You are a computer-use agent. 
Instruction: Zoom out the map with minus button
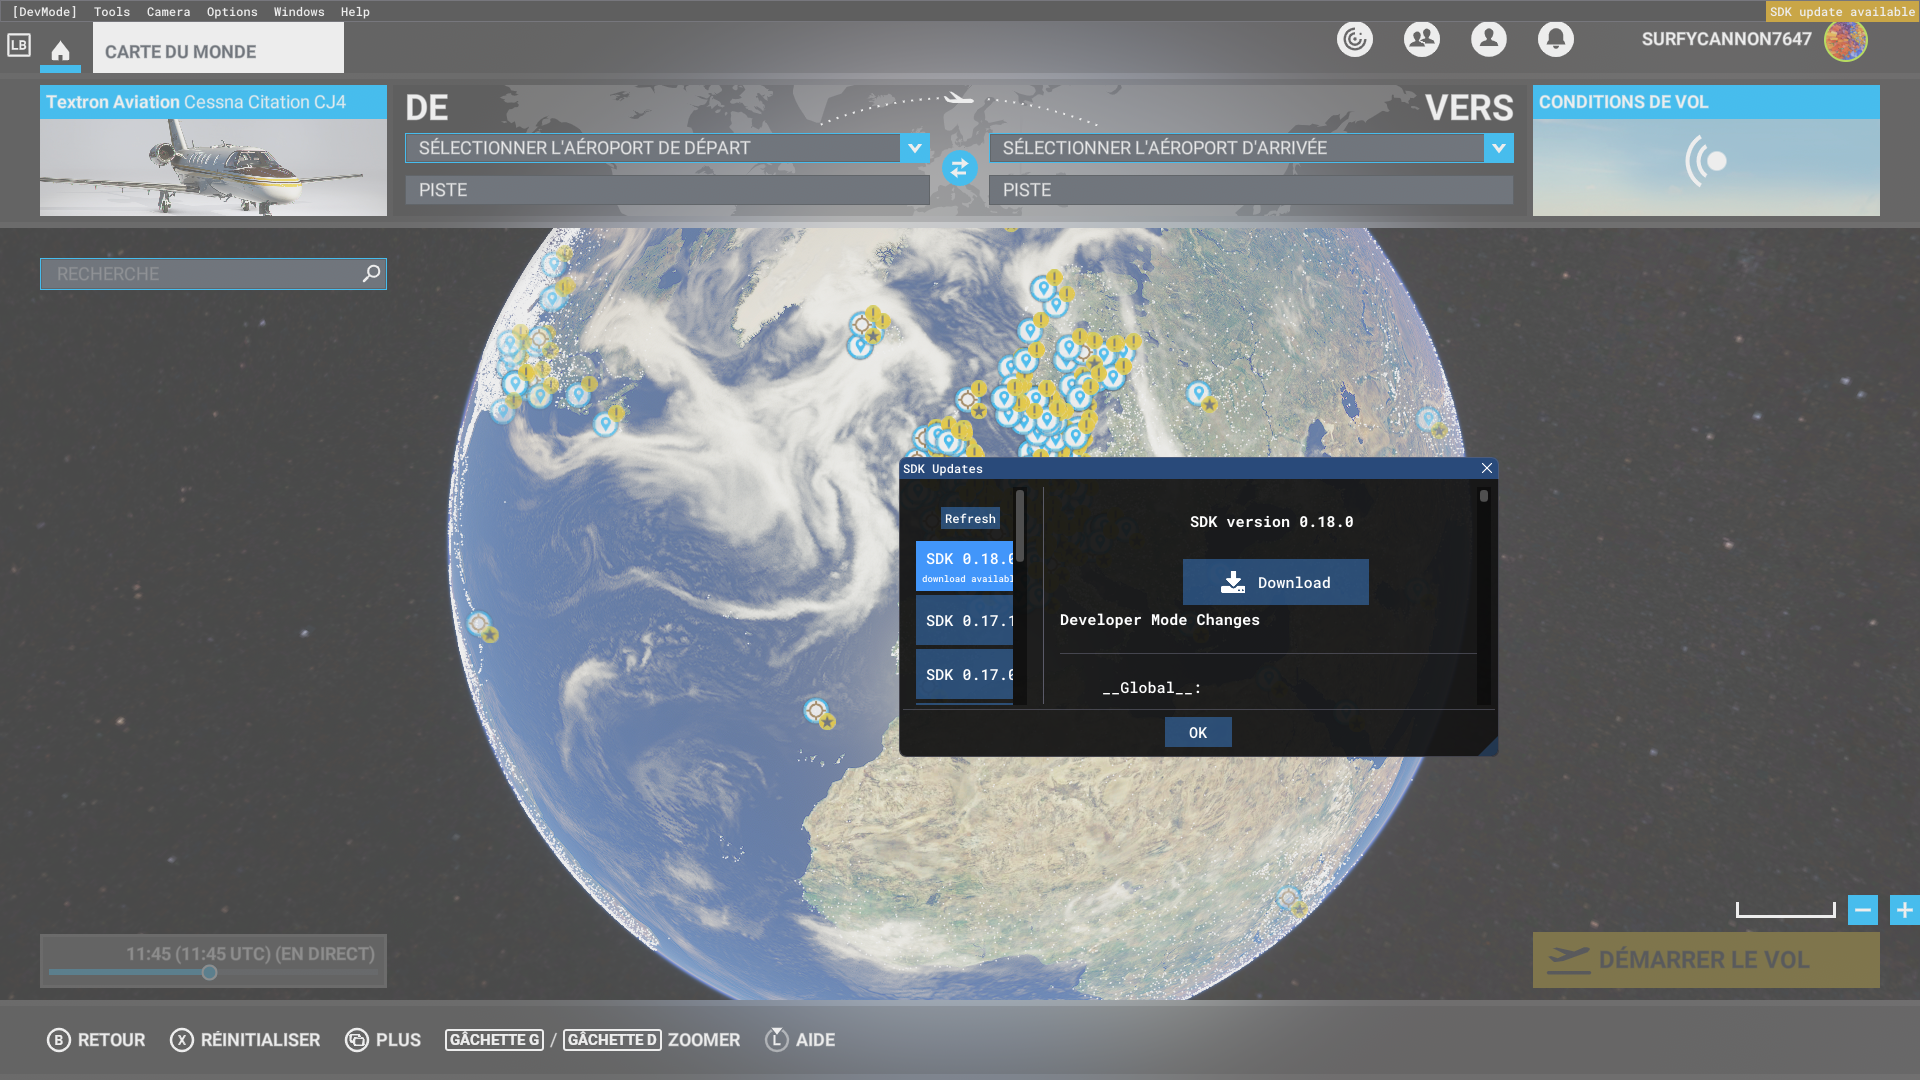coord(1862,910)
